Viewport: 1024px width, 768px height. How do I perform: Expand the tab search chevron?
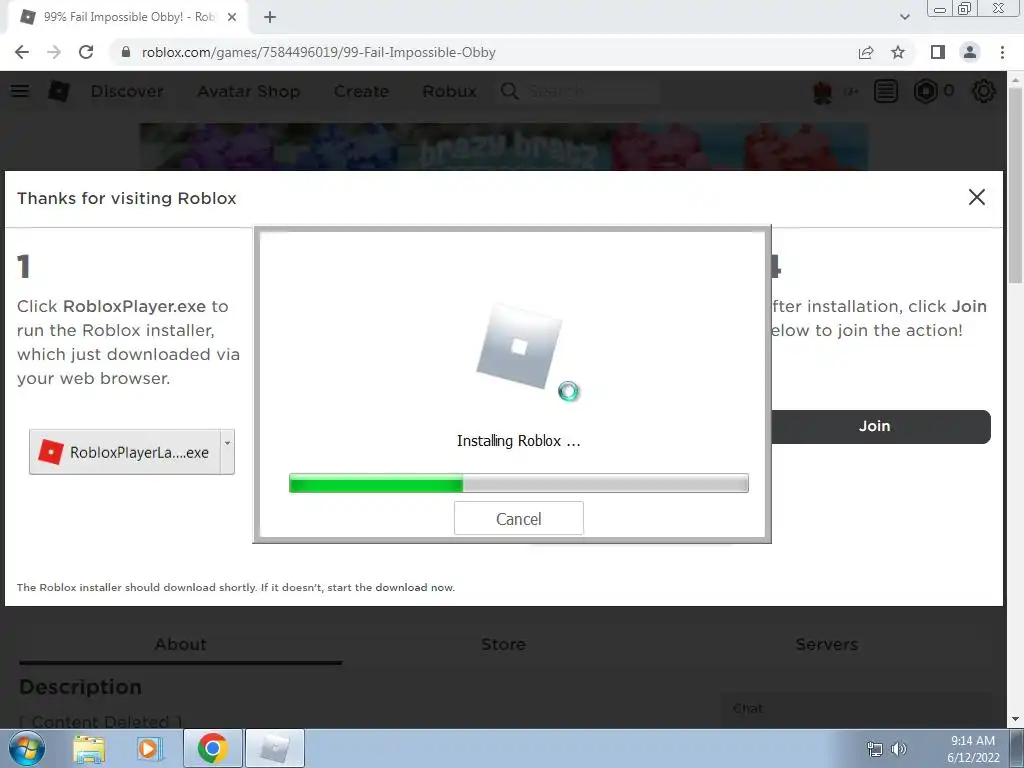[x=904, y=17]
